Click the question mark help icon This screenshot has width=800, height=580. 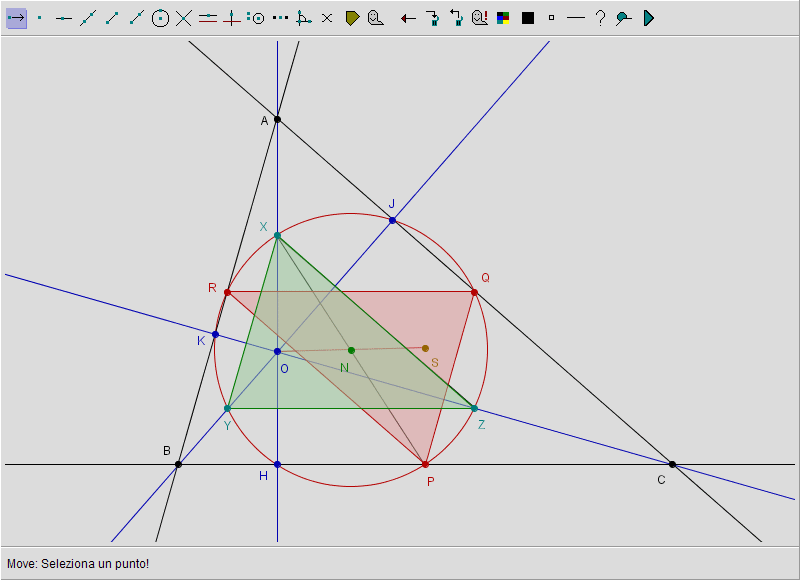601,18
